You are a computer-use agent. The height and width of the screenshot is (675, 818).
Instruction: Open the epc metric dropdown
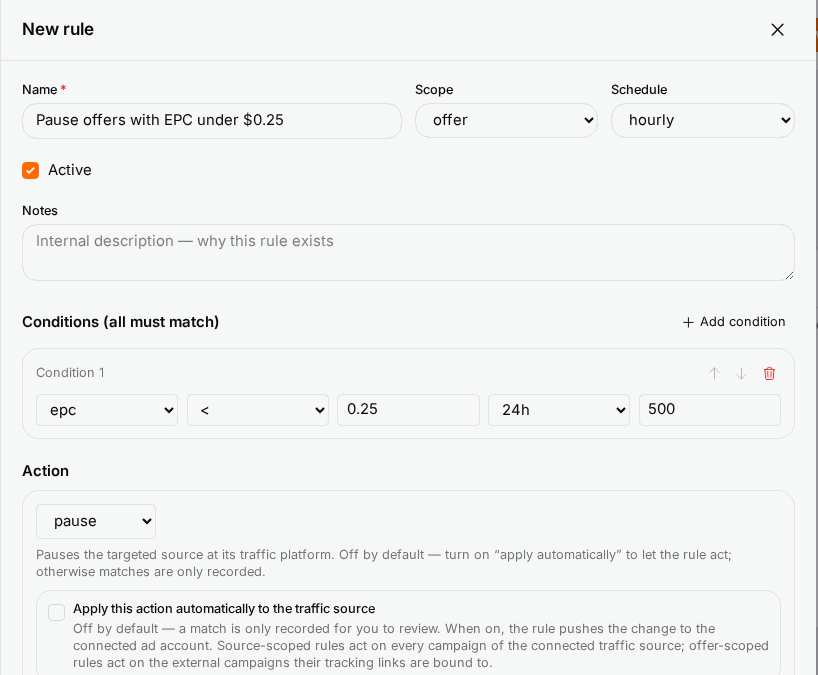point(107,410)
